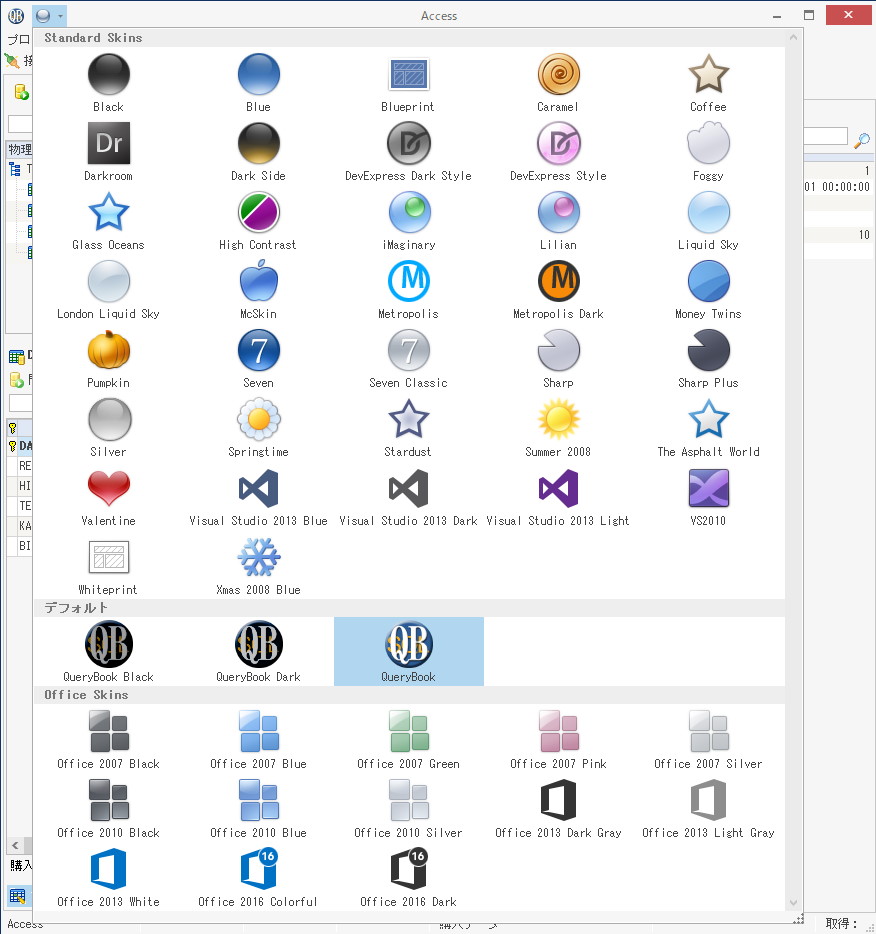This screenshot has width=876, height=934.
Task: Apply Office 2013 Dark Gray skin
Action: point(559,808)
